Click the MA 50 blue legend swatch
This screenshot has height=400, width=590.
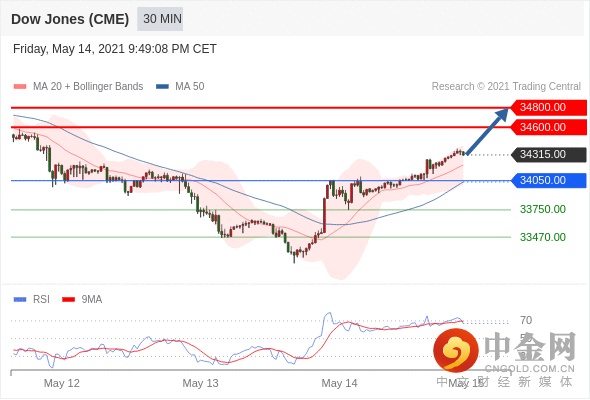point(162,87)
